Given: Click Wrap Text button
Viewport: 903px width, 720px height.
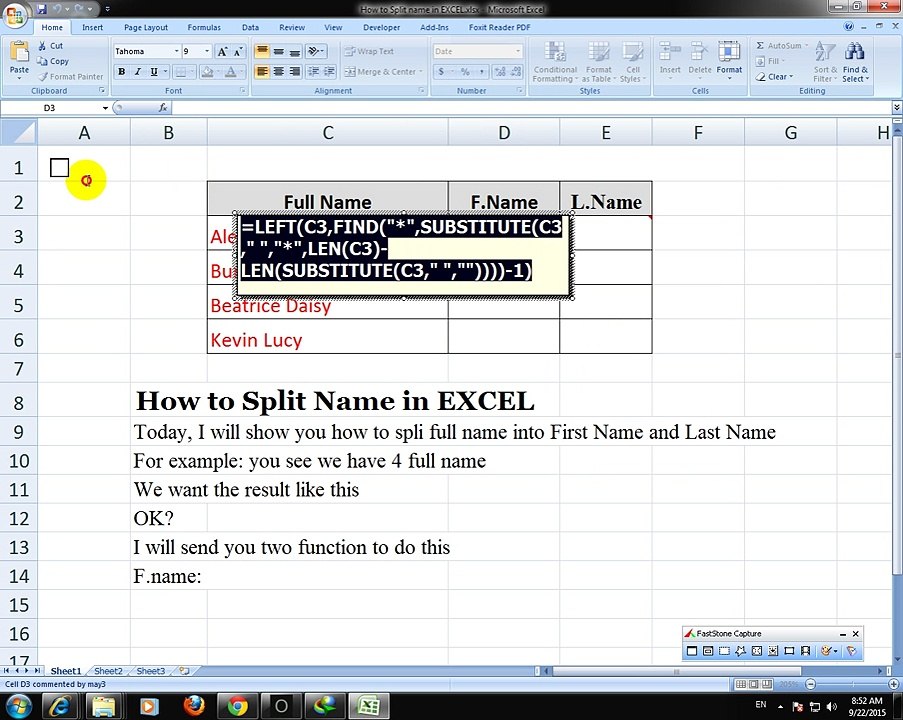Looking at the screenshot, I should (369, 51).
